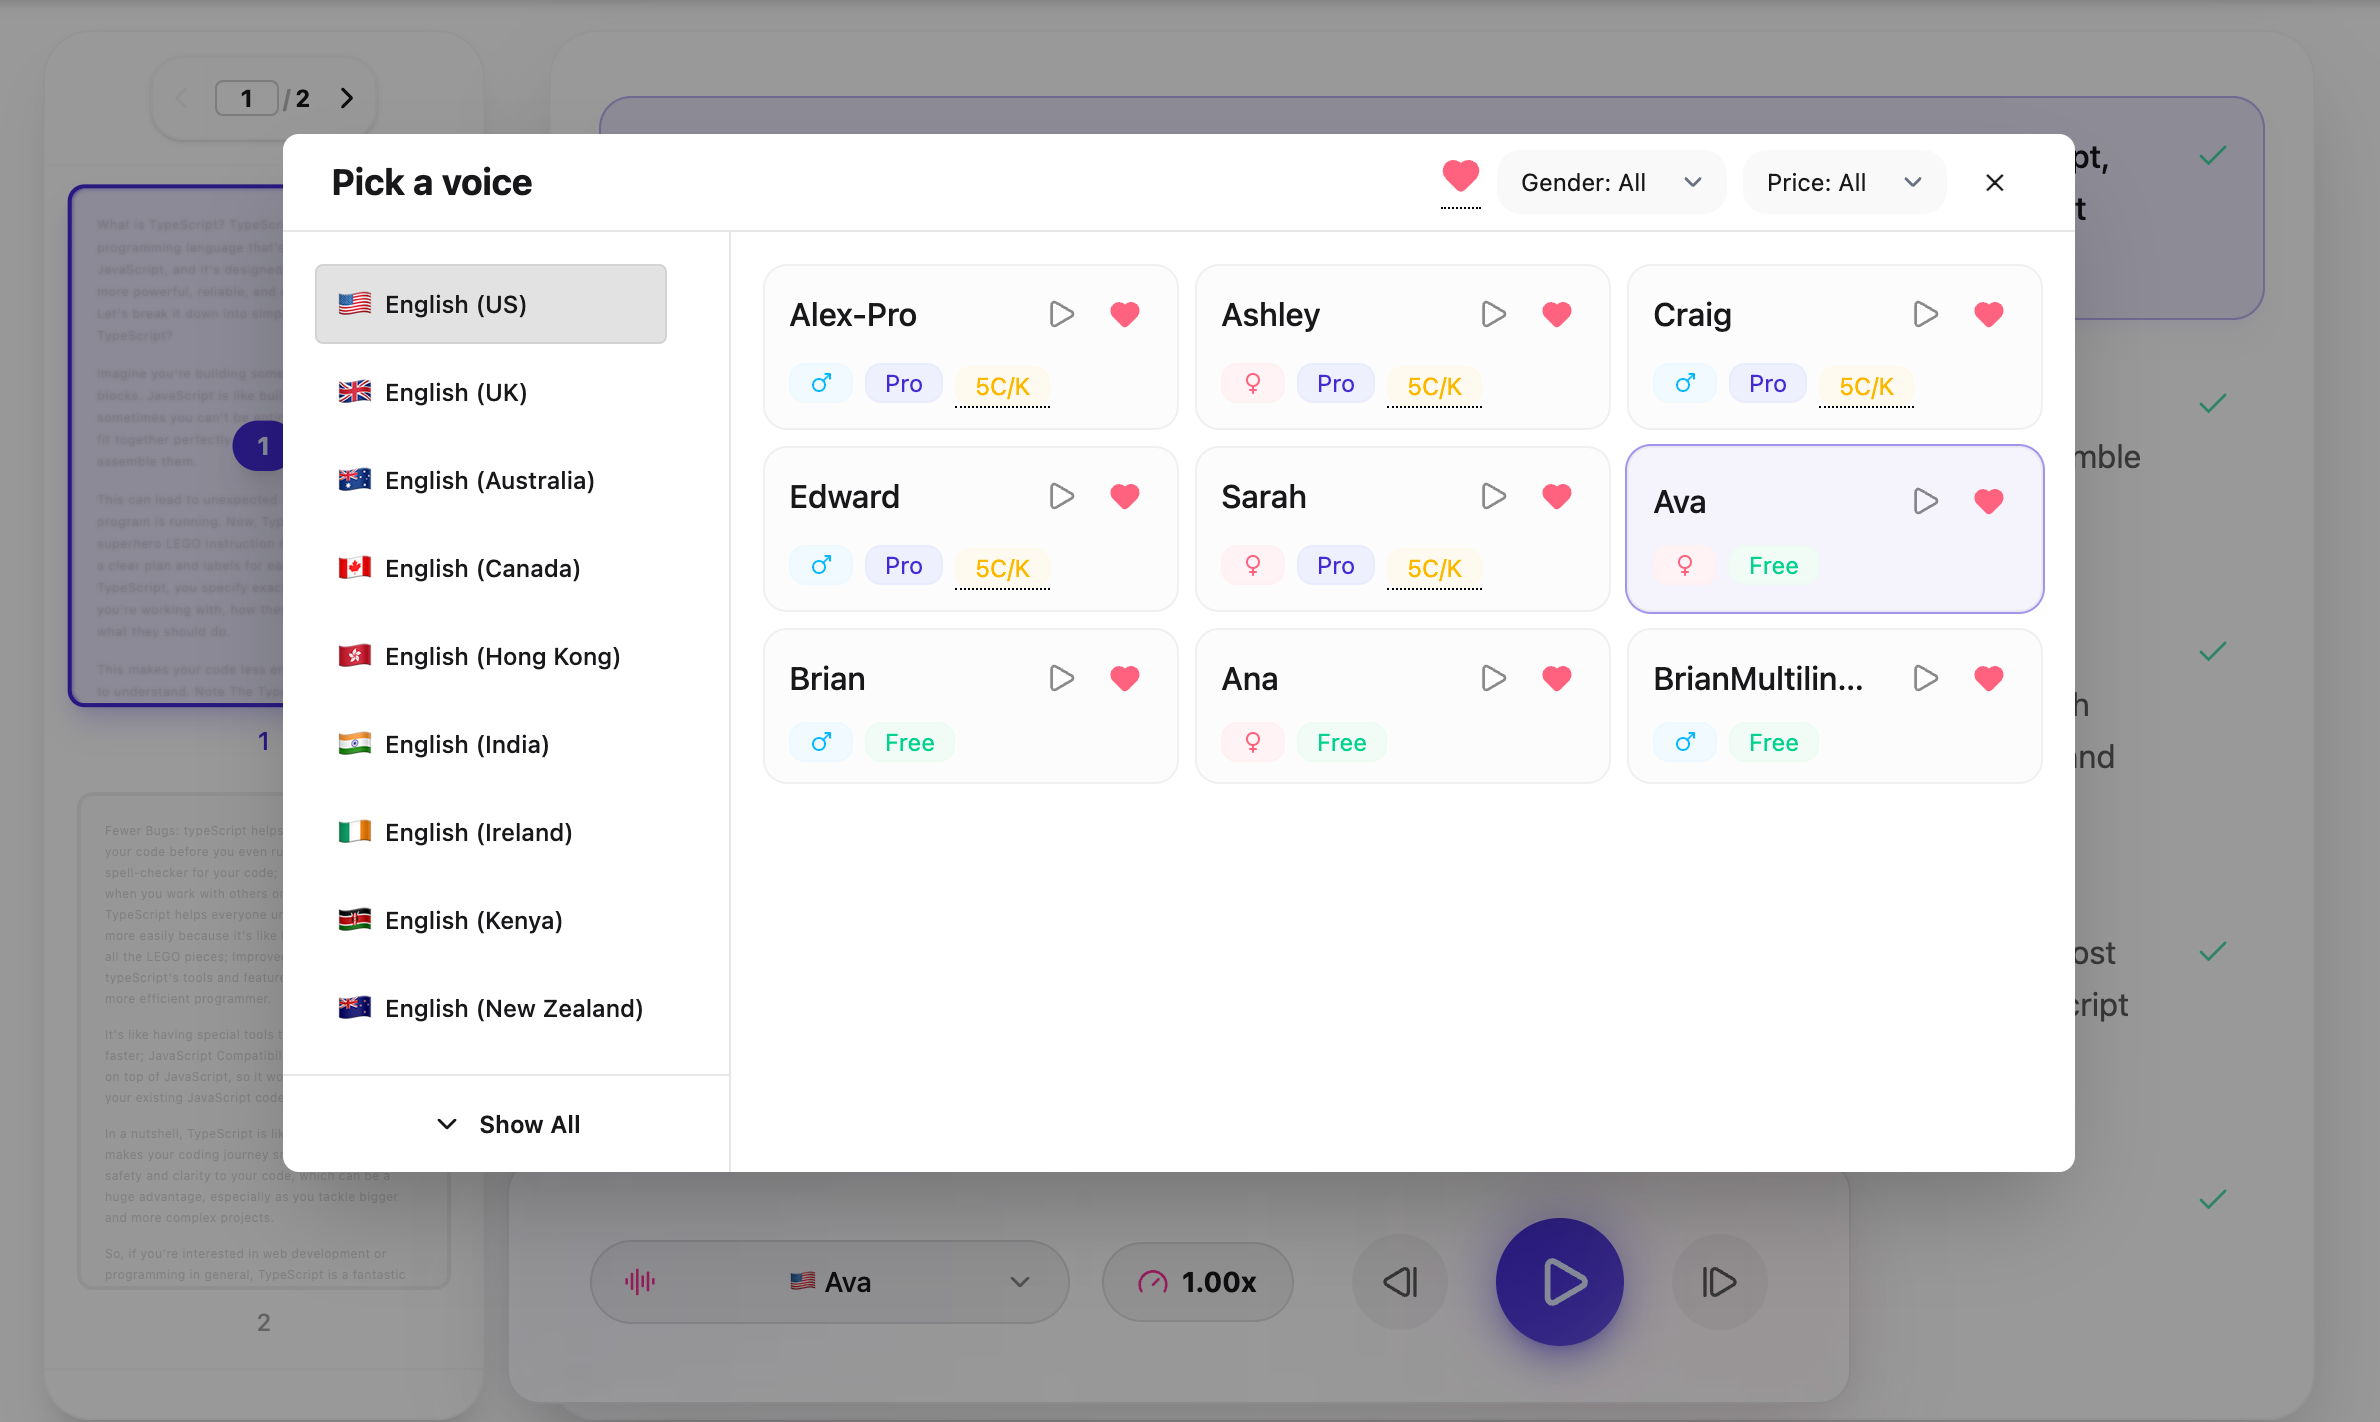Viewport: 2380px width, 1422px height.
Task: Play the Craig voice preview
Action: pos(1925,314)
